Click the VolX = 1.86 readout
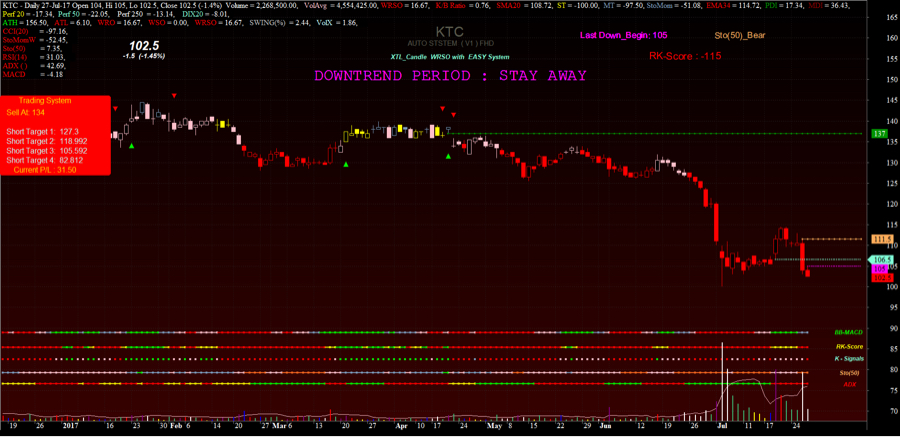This screenshot has width=900, height=437. [337, 22]
